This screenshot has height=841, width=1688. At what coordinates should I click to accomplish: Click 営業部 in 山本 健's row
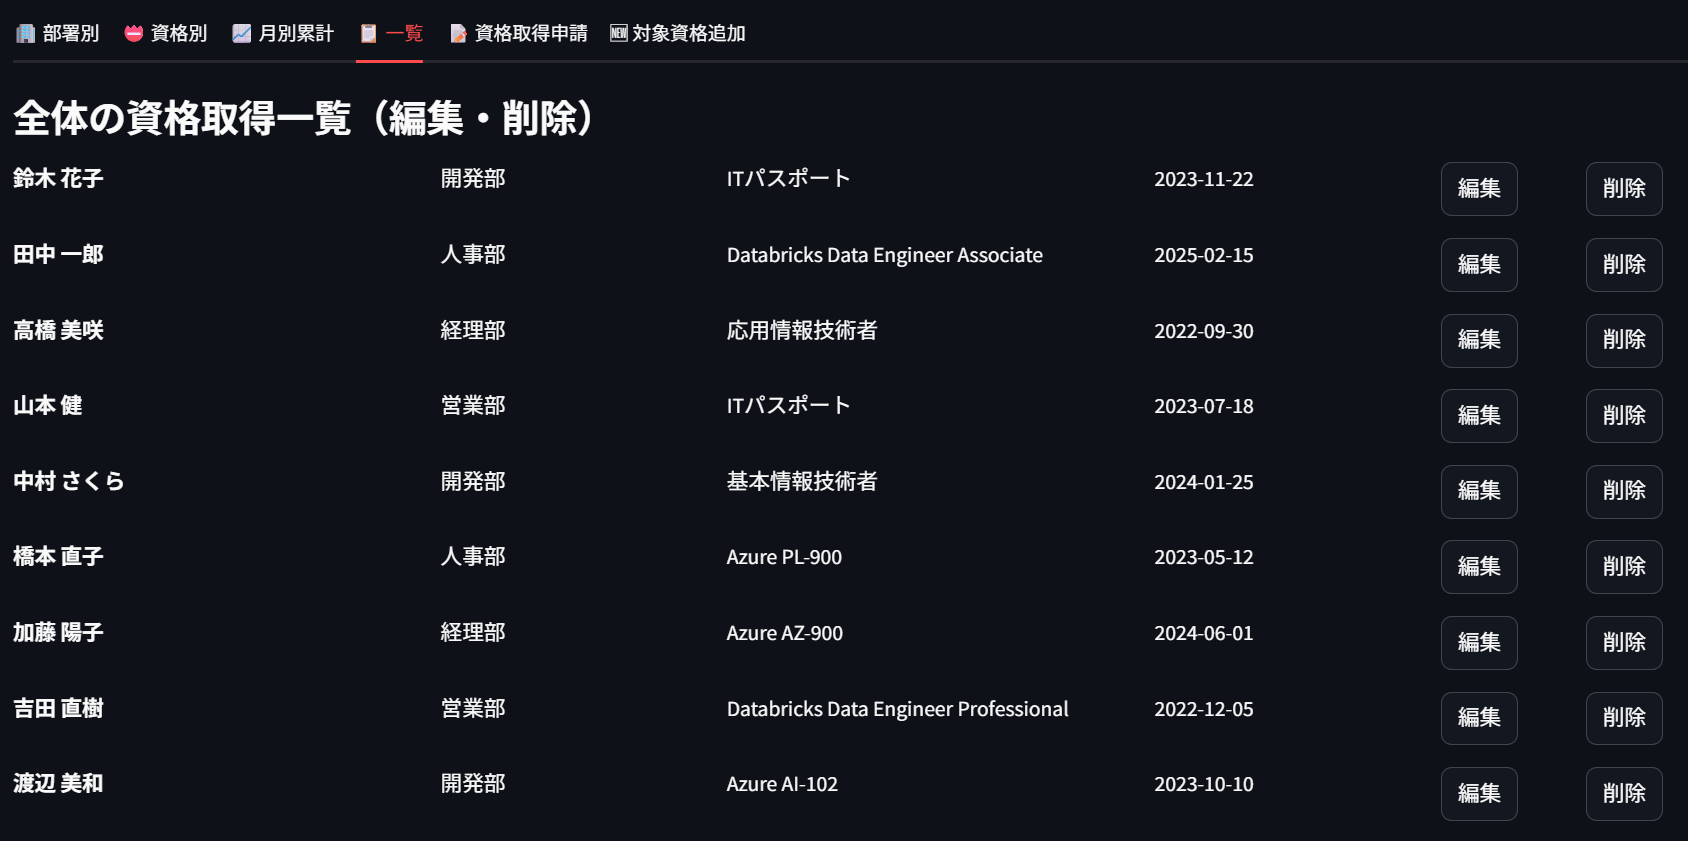473,406
